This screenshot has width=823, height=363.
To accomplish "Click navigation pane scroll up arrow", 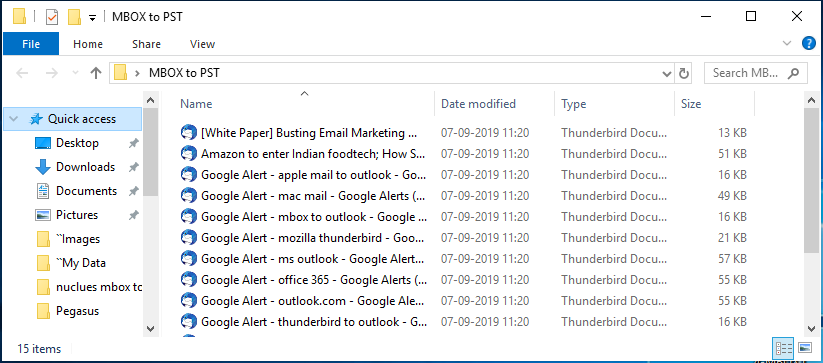I will click(x=150, y=100).
